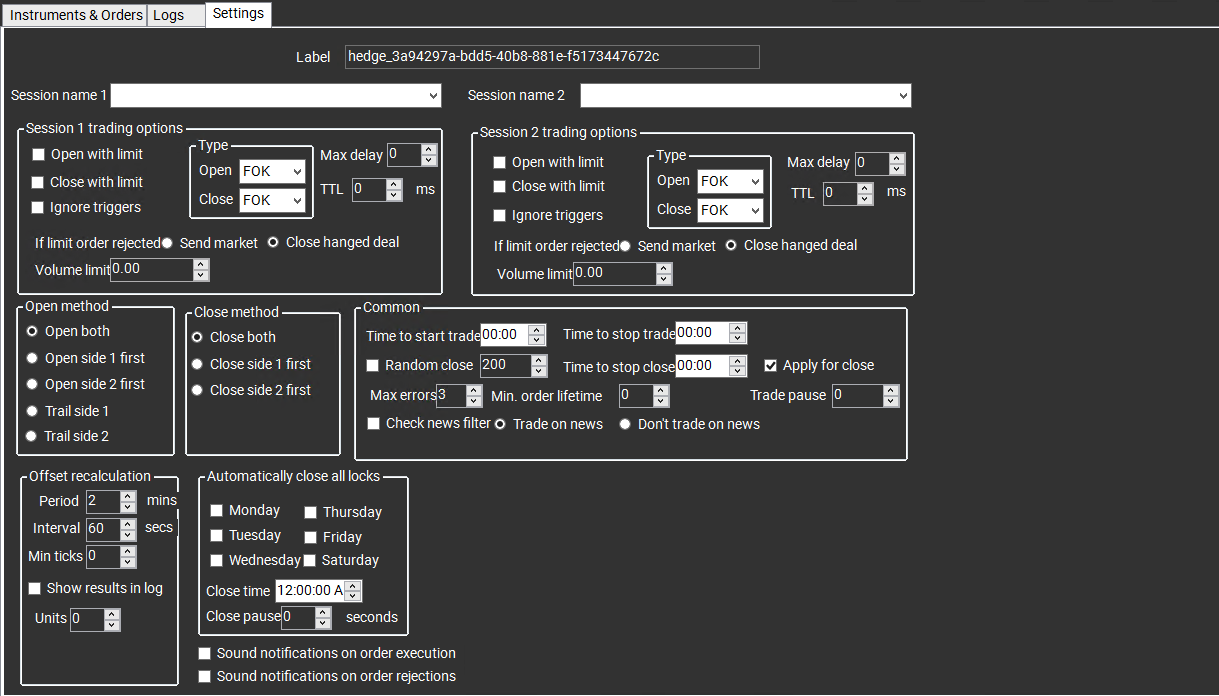Click the Label text field
Screen dimensions: 1219x696
coord(551,57)
